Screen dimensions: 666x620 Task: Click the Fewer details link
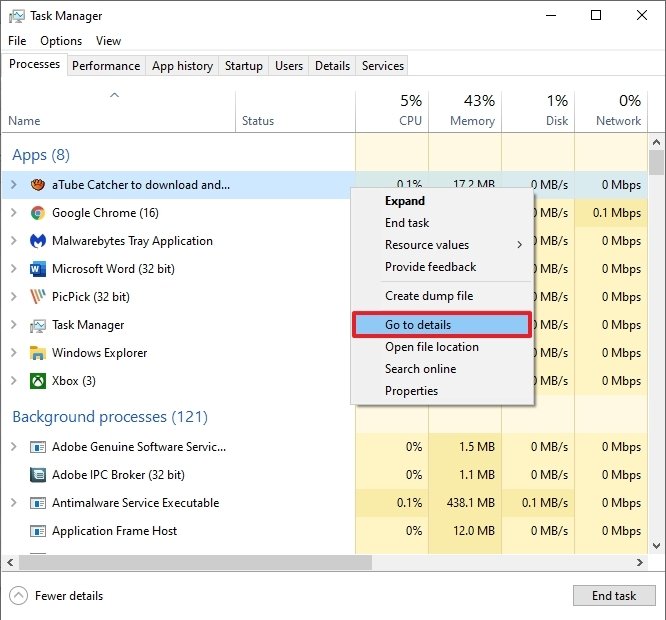69,596
